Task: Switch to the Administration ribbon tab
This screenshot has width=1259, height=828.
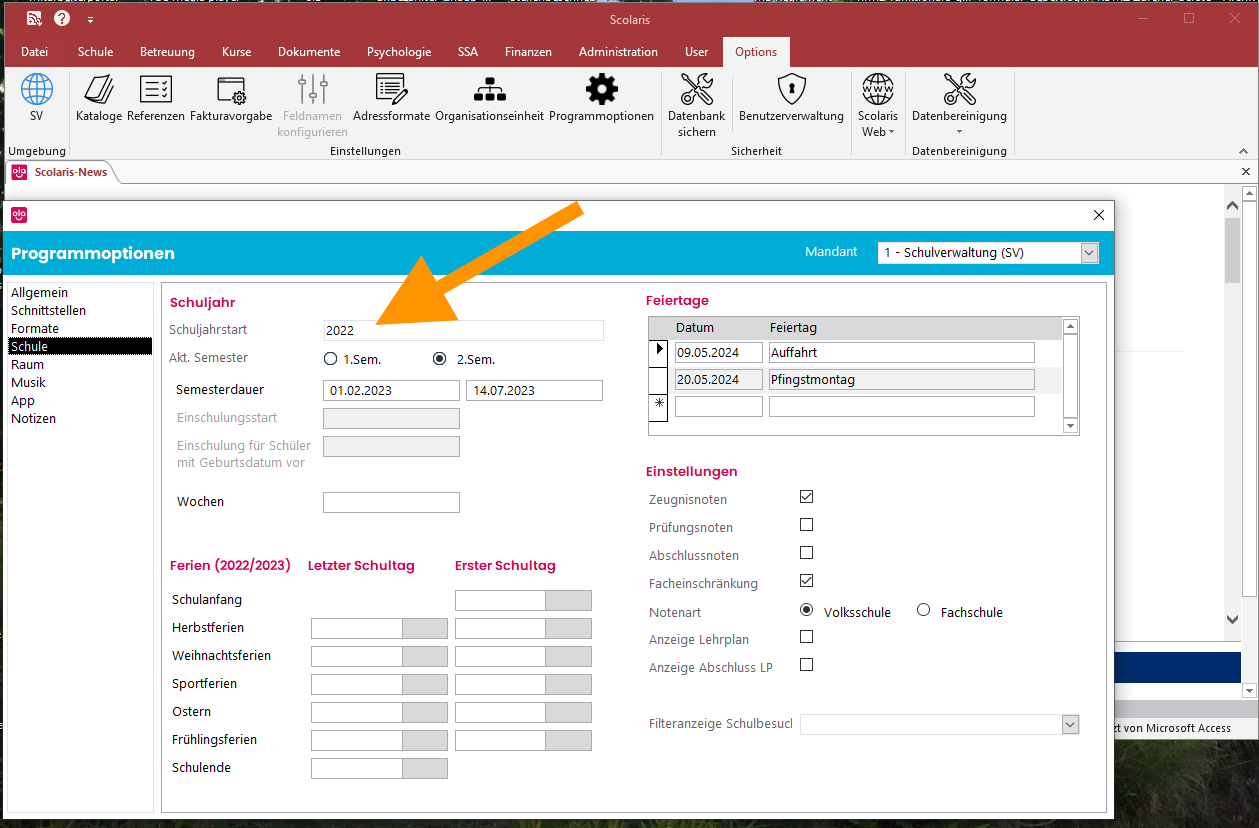Action: [618, 52]
